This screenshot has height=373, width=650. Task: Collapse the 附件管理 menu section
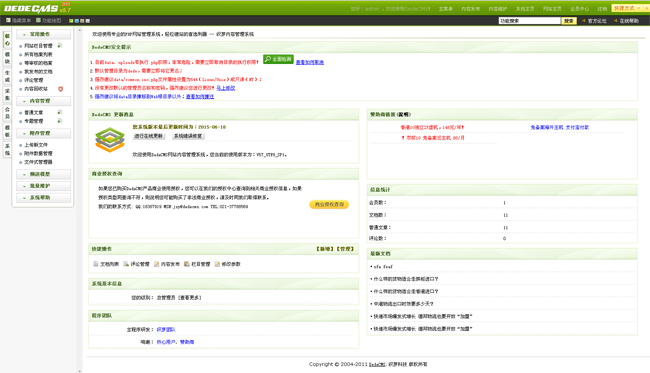click(44, 133)
